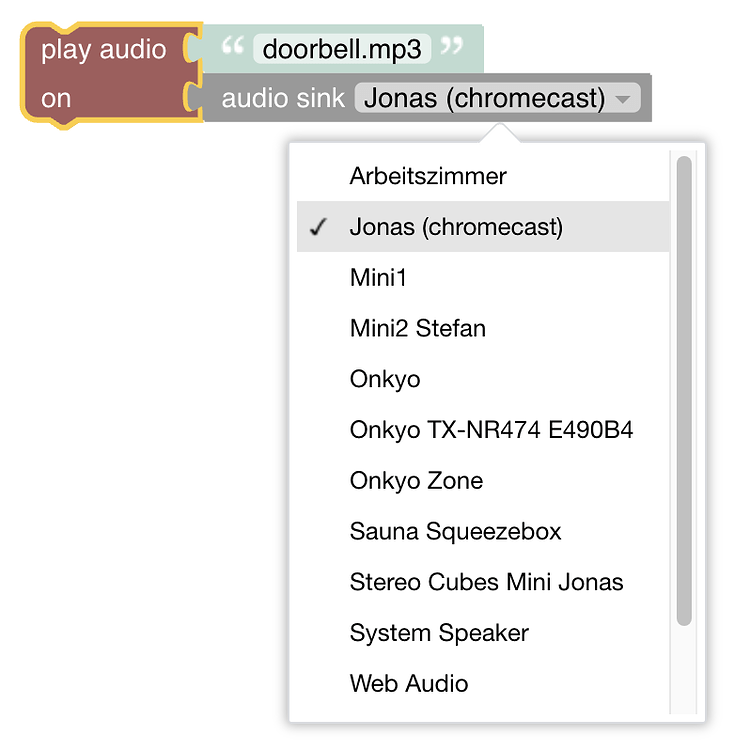Click the opening quote mark icon

(x=232, y=47)
